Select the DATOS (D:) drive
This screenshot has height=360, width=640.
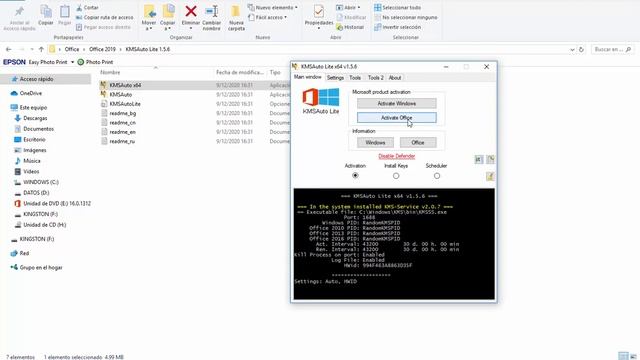(x=36, y=193)
